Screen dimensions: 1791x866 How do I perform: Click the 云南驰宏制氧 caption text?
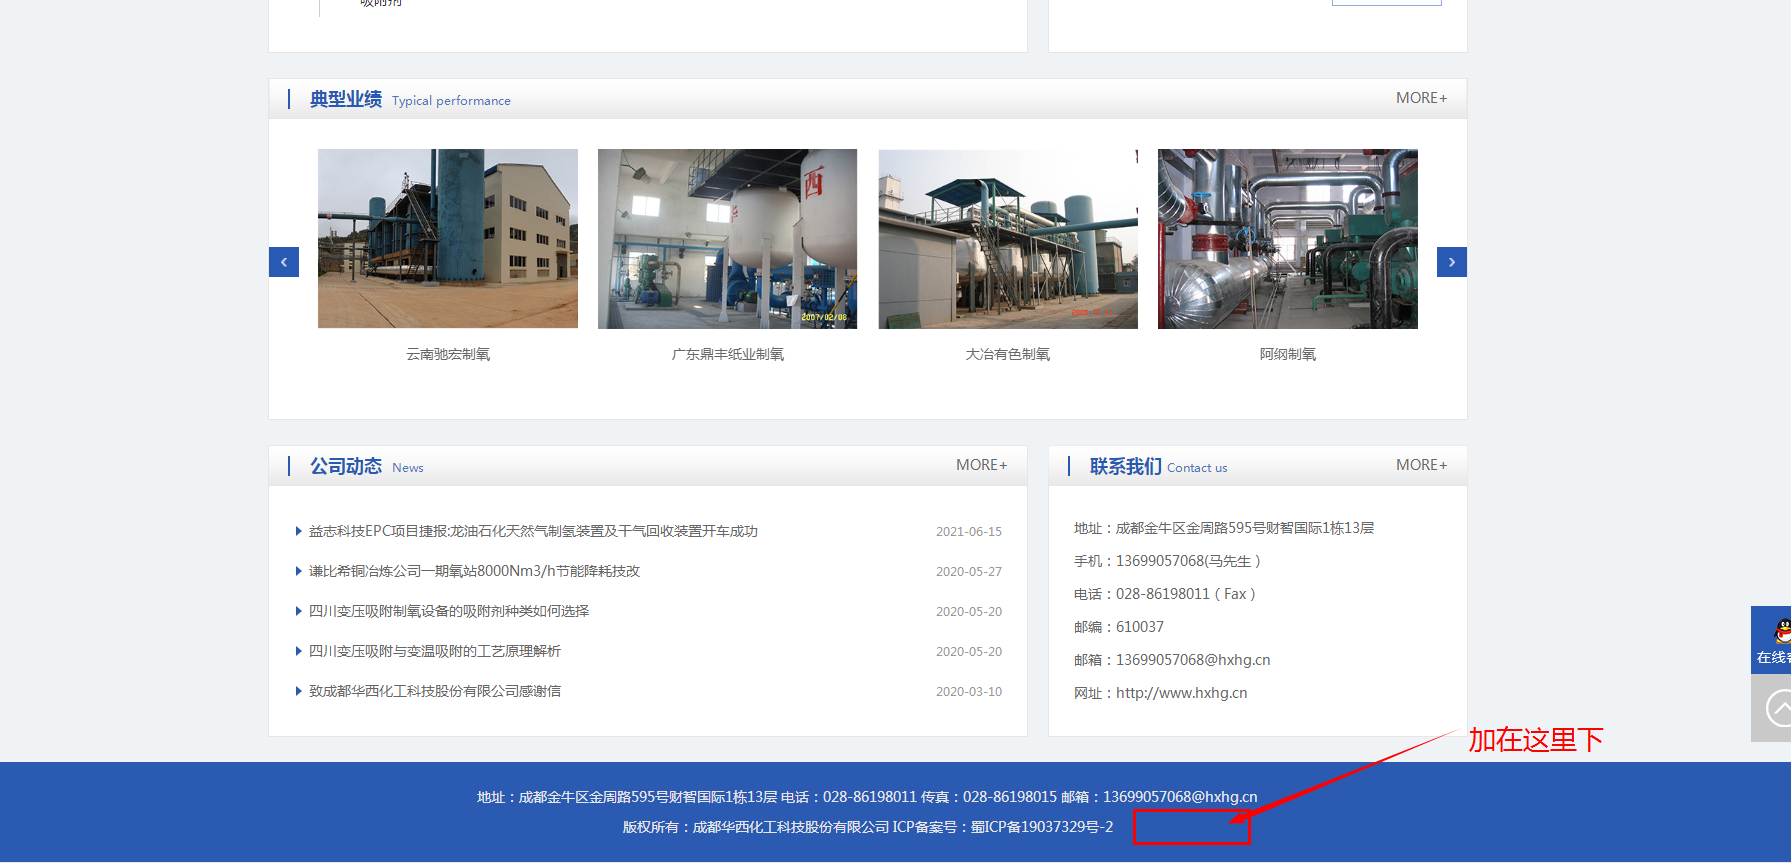(447, 354)
